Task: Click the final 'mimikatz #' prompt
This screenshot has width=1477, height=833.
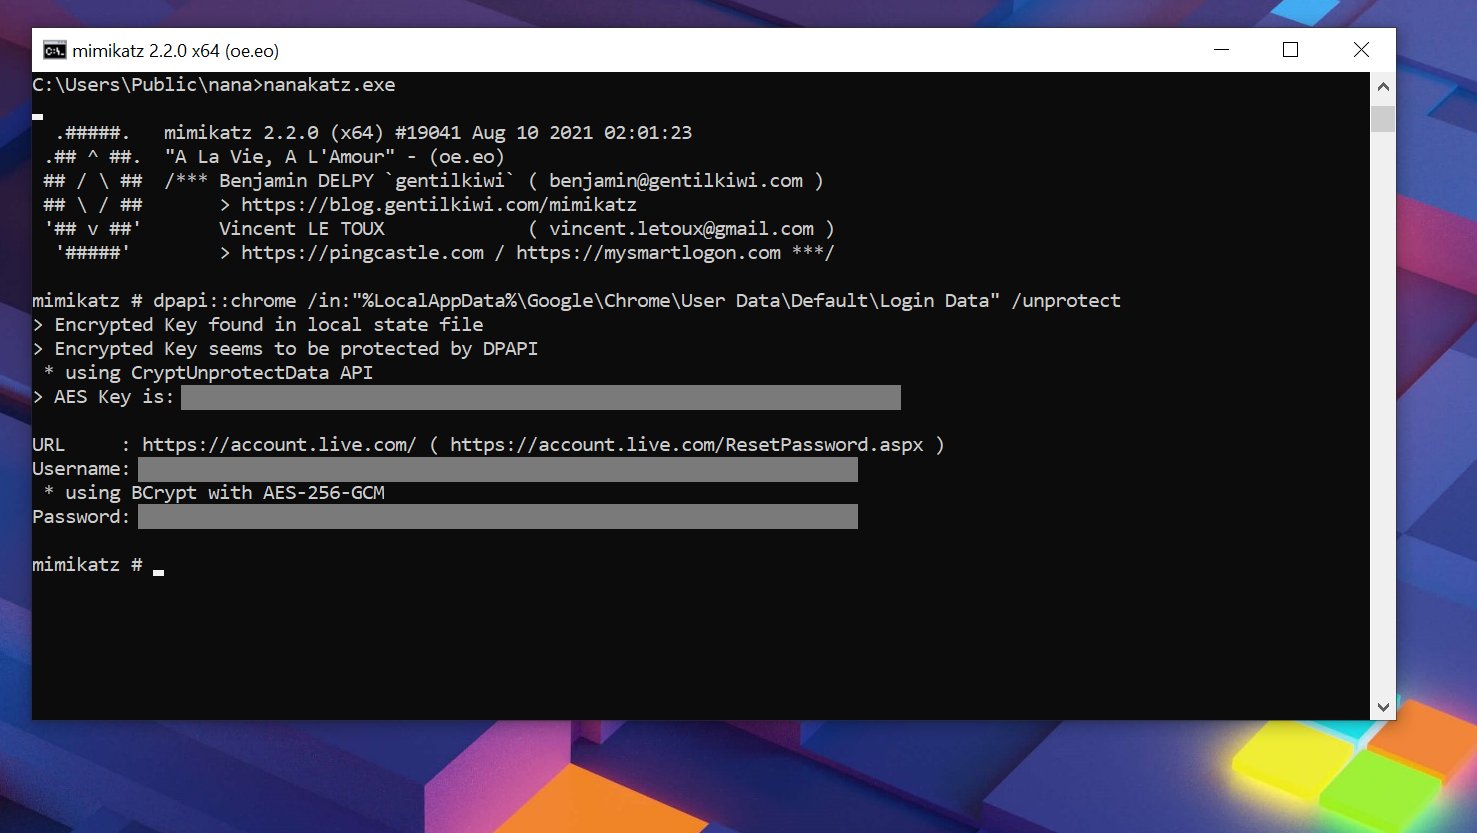Action: [x=87, y=565]
